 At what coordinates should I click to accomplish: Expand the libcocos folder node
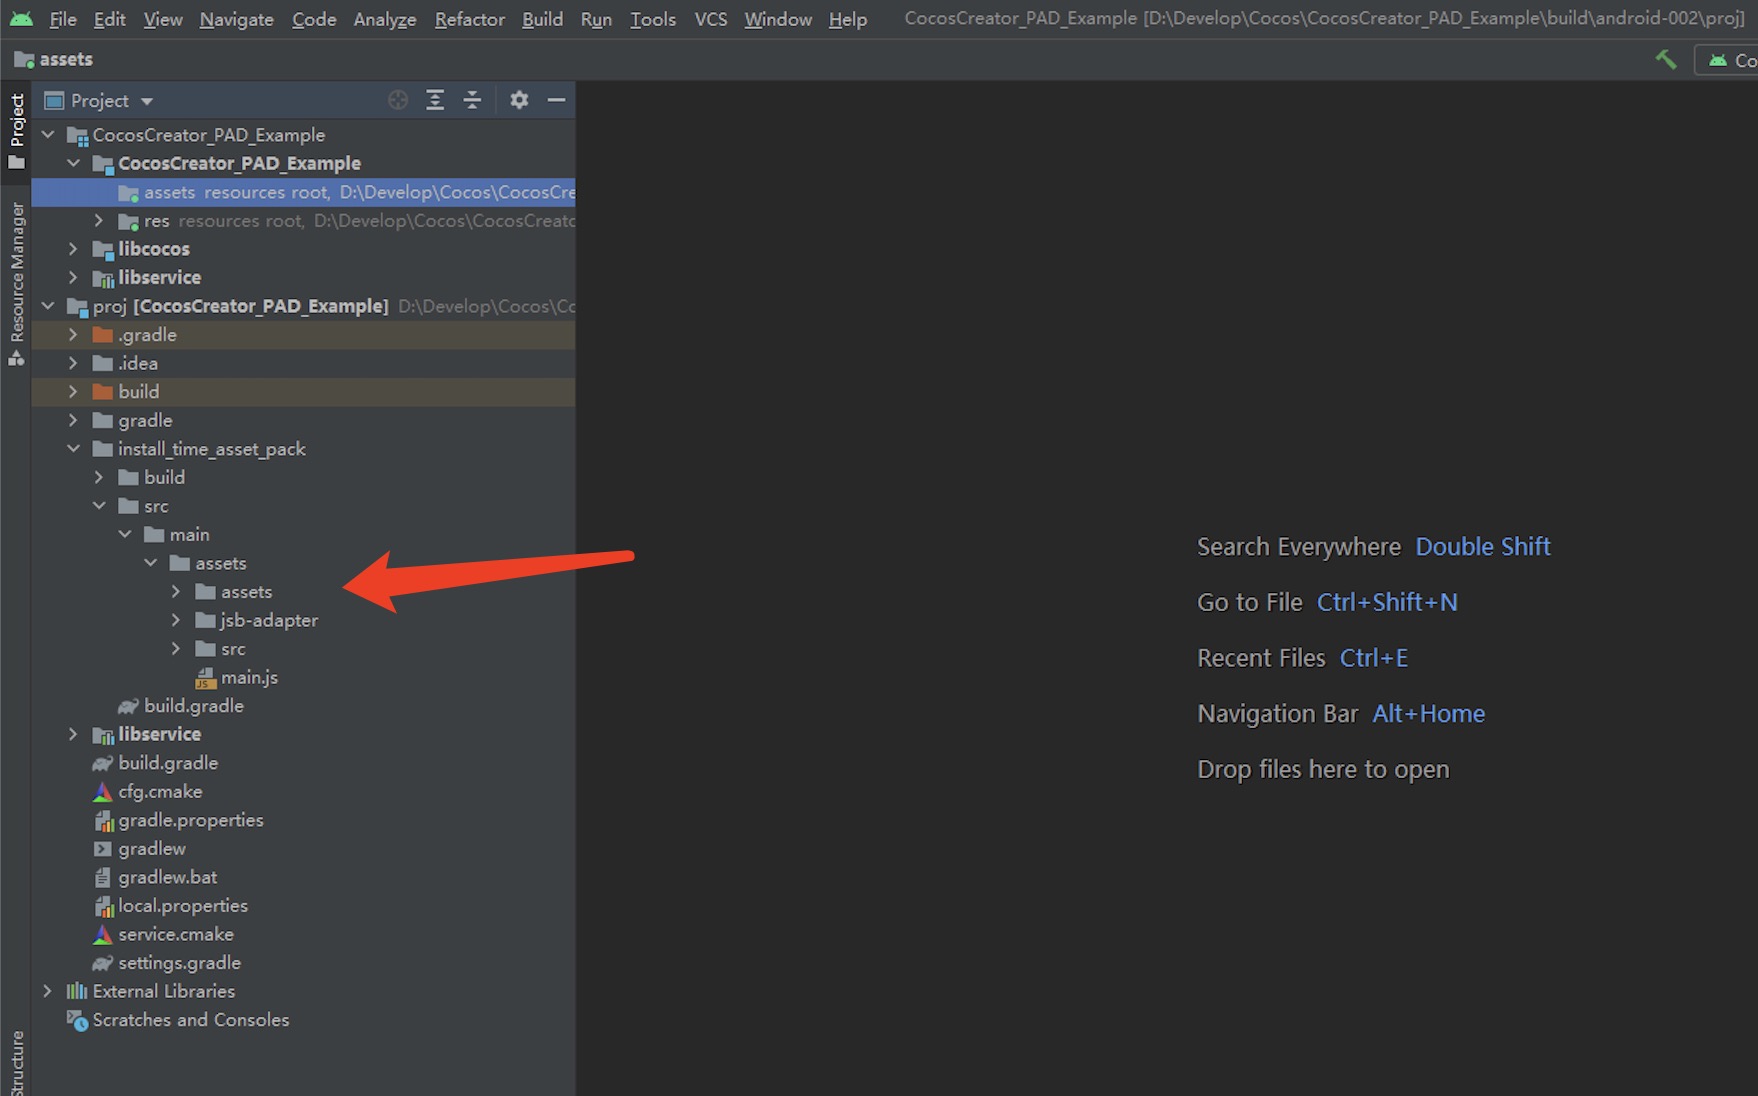(73, 249)
